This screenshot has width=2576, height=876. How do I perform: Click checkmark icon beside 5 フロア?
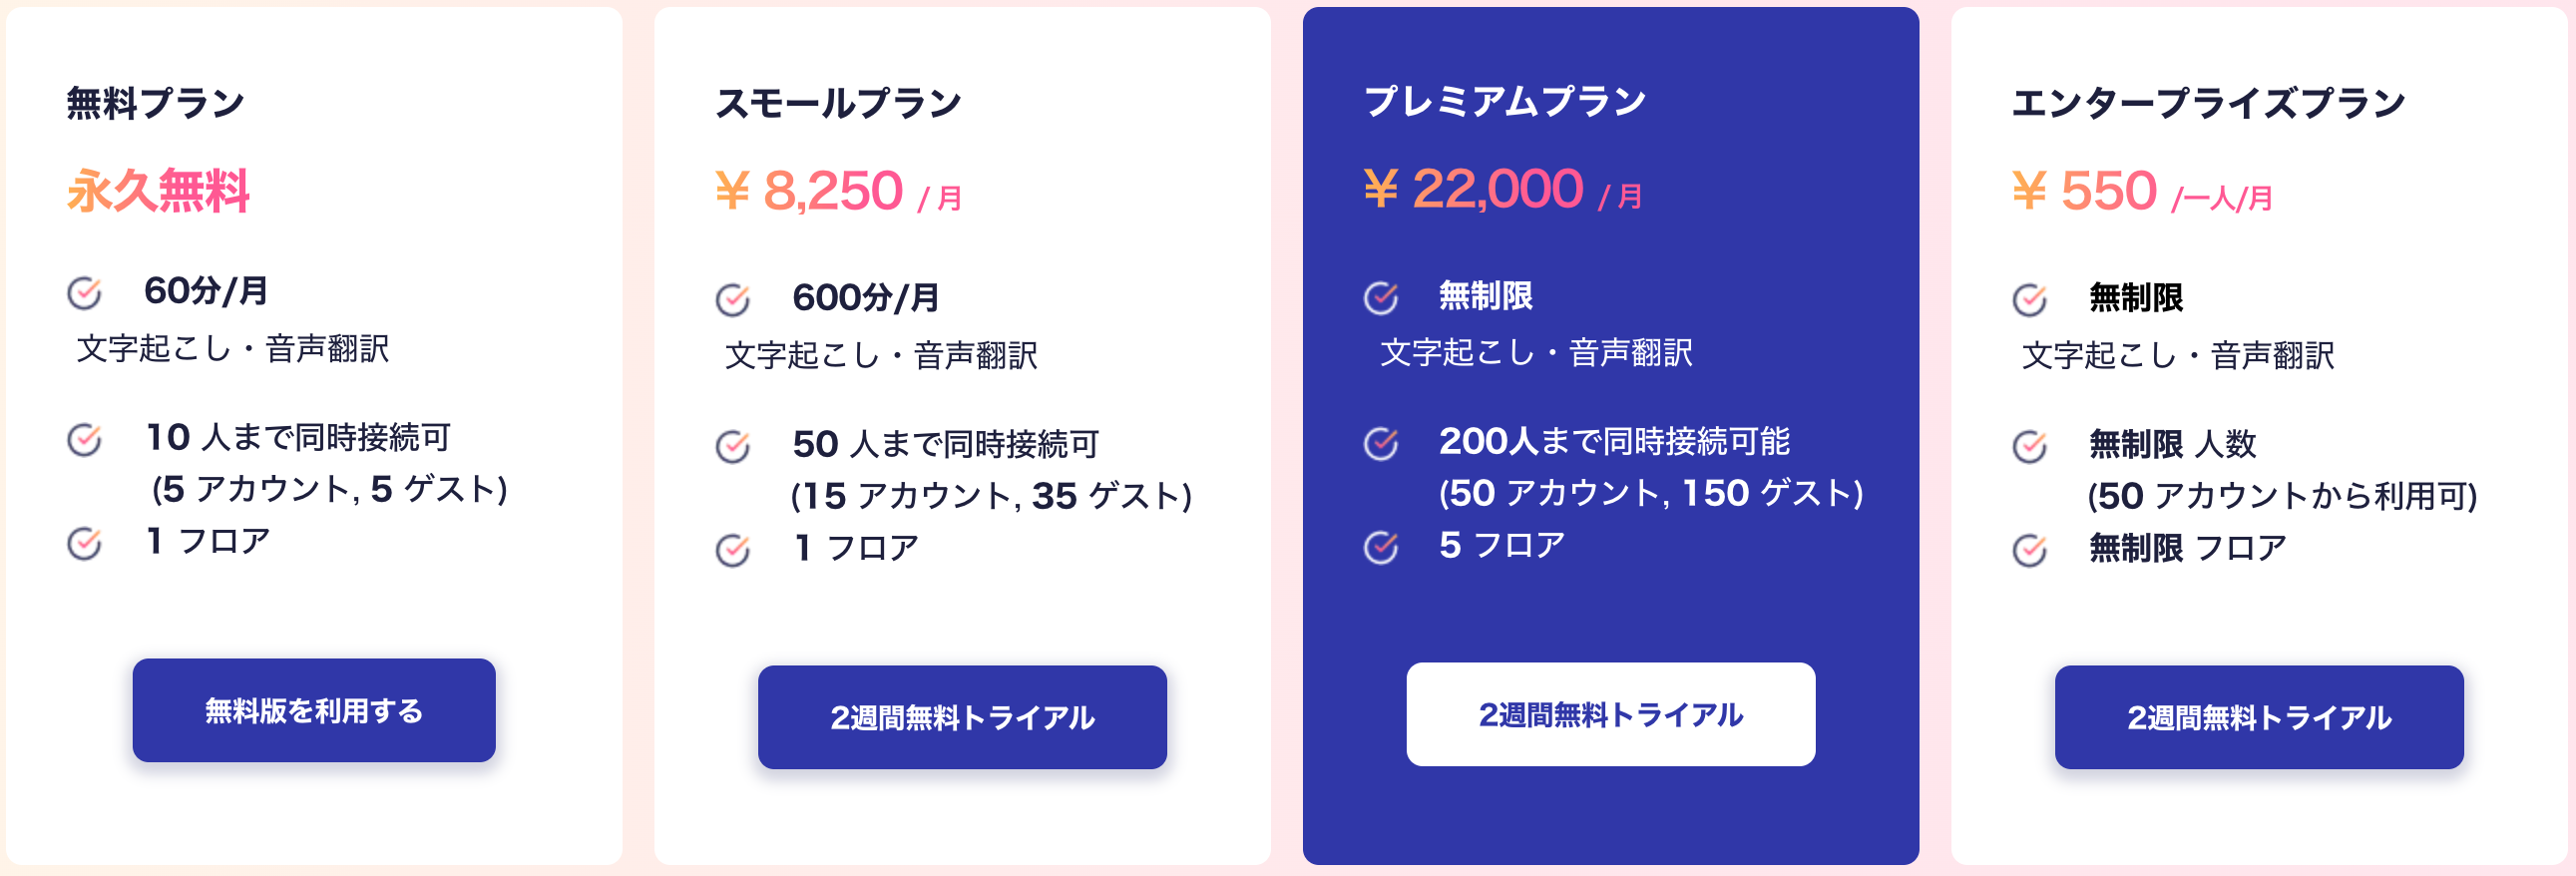(1381, 547)
